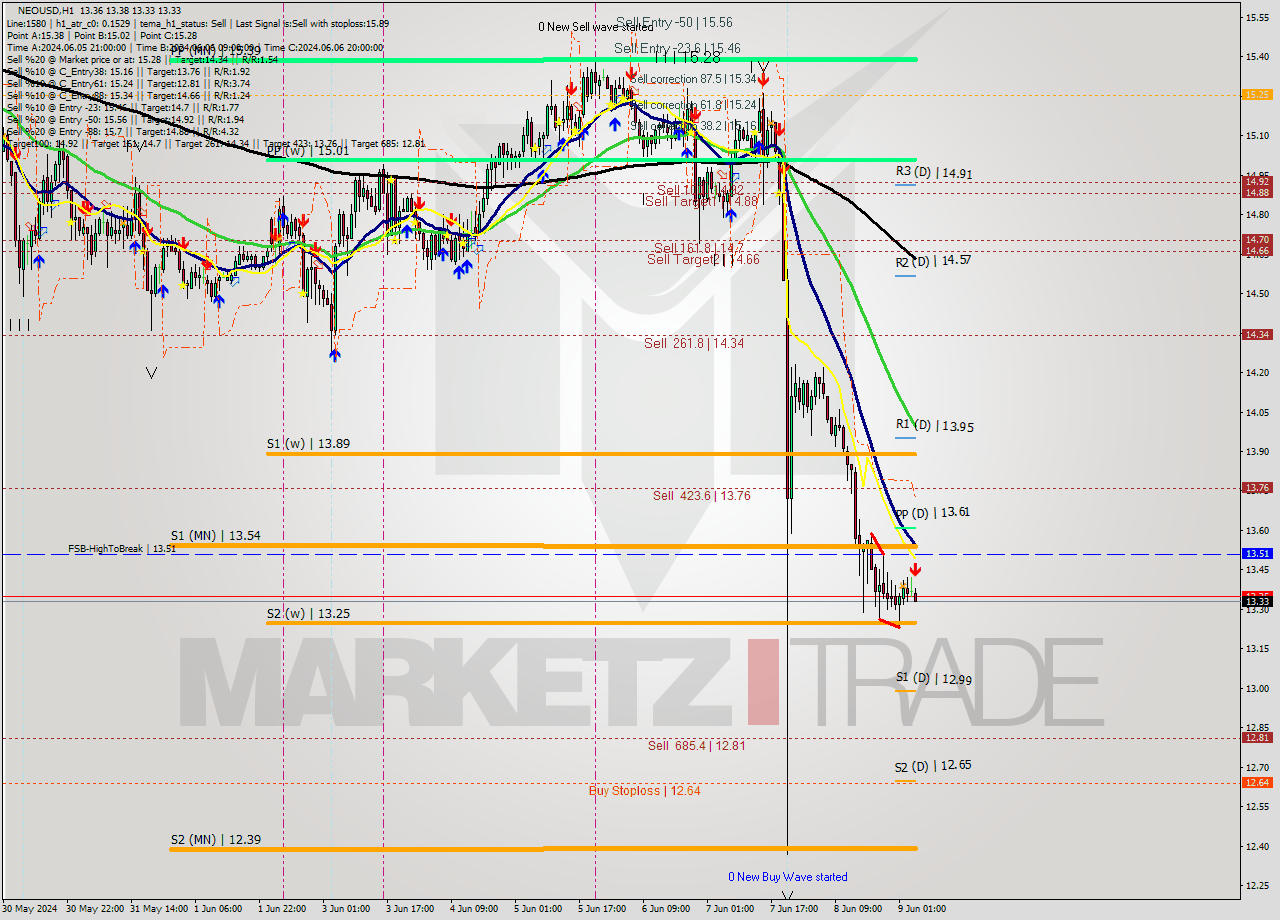Click the 'PP (D) | 13.61' pivot label
This screenshot has width=1280, height=920.
(x=932, y=512)
